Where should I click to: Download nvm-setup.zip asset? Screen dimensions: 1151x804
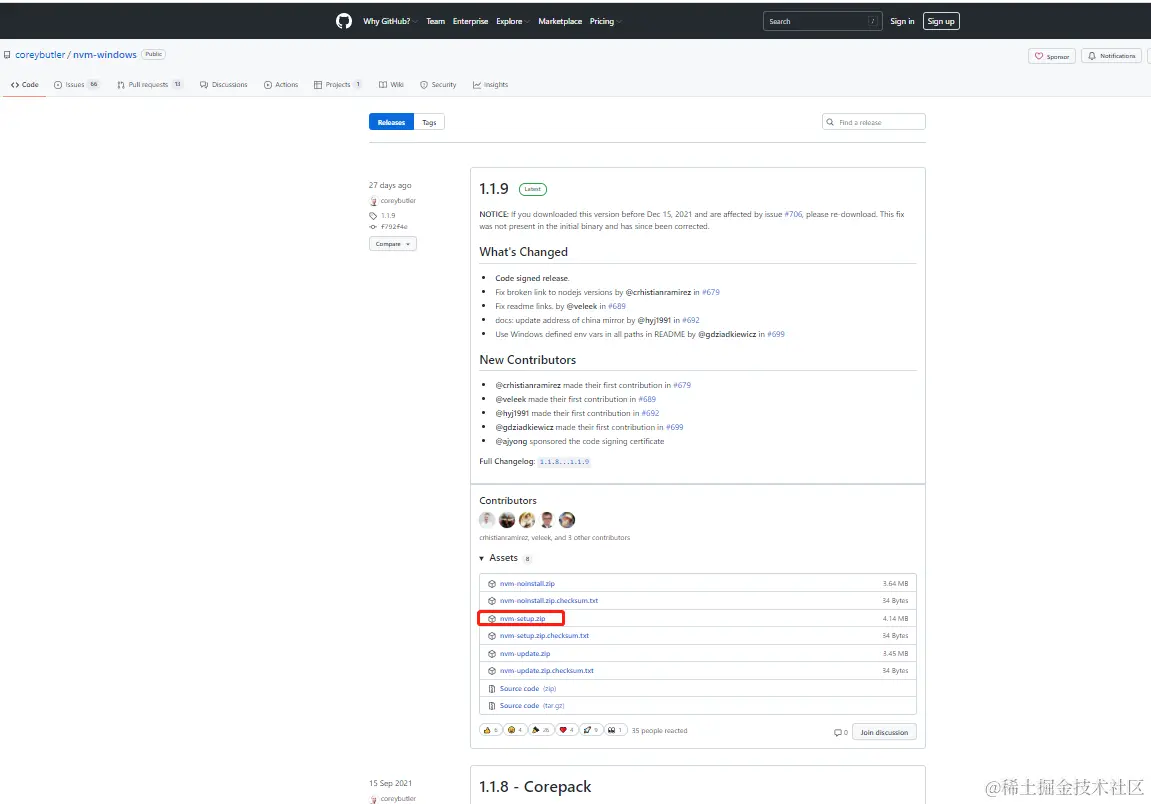pyautogui.click(x=523, y=618)
